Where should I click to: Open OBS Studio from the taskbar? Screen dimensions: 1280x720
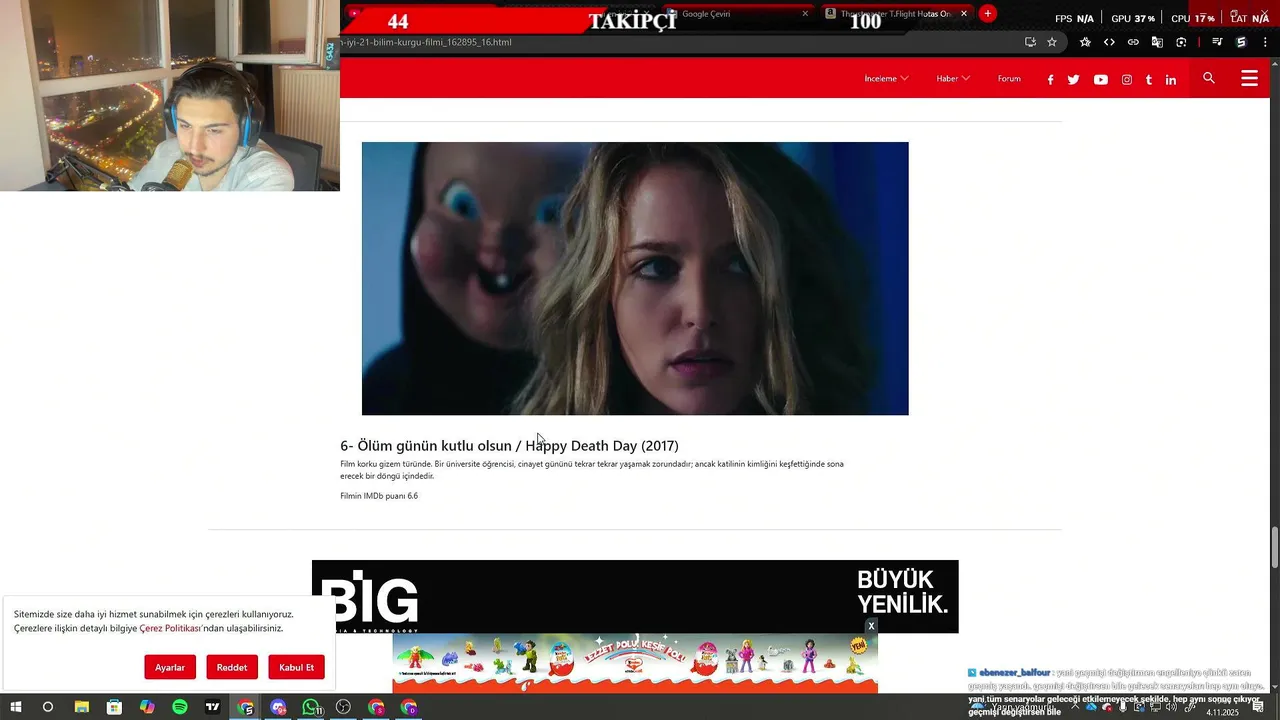tap(344, 707)
